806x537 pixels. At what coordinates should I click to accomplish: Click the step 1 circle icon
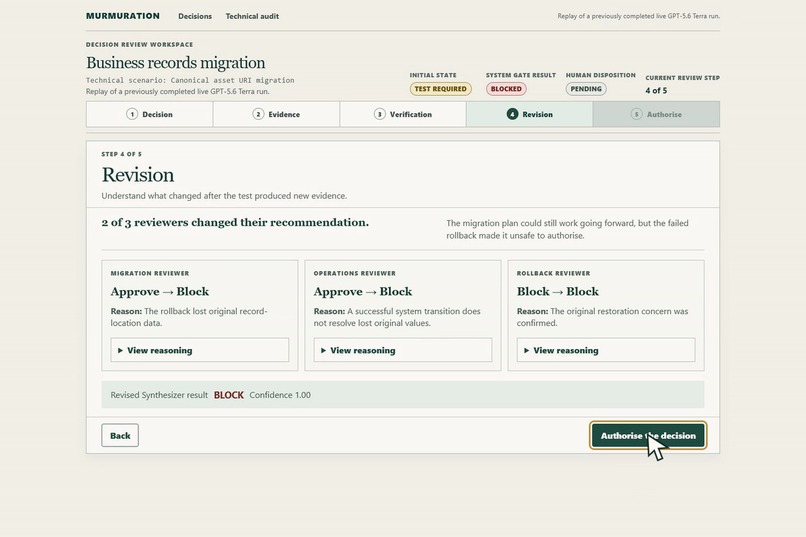pyautogui.click(x=132, y=114)
